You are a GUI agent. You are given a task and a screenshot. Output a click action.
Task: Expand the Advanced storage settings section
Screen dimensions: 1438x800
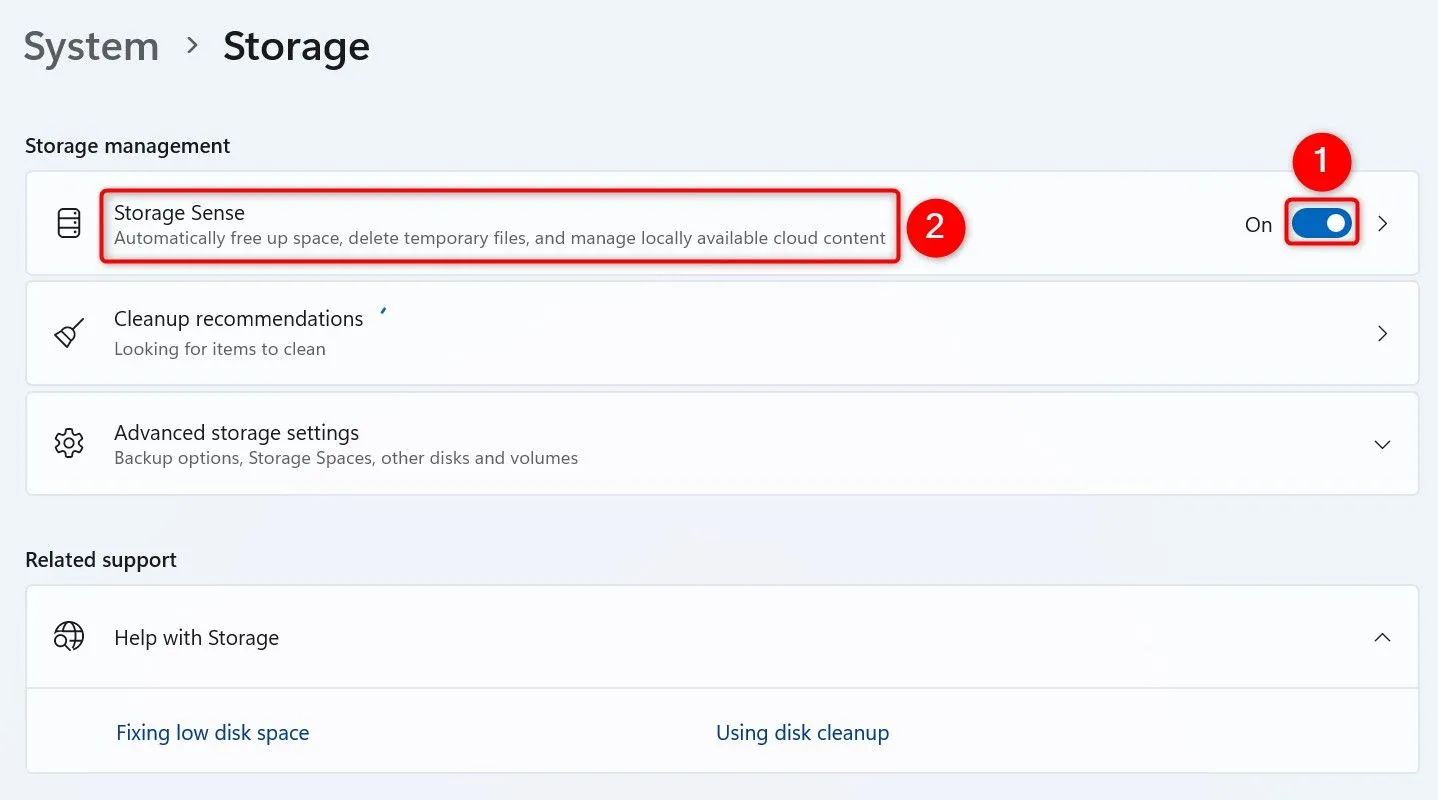(1382, 443)
